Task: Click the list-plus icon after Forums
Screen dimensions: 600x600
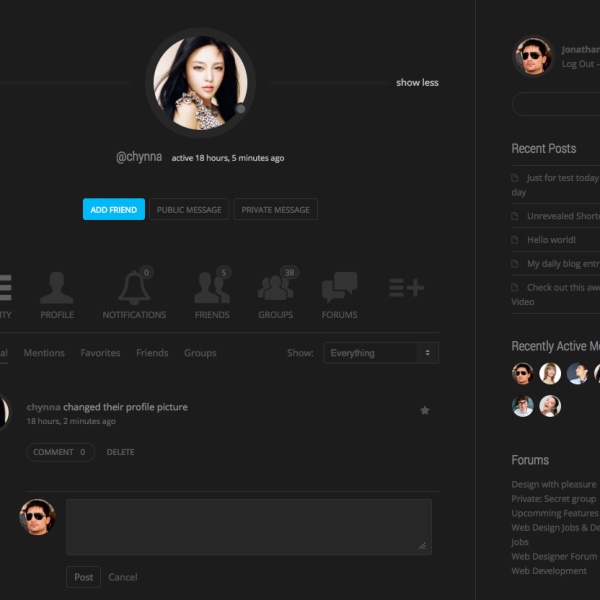Action: (406, 288)
